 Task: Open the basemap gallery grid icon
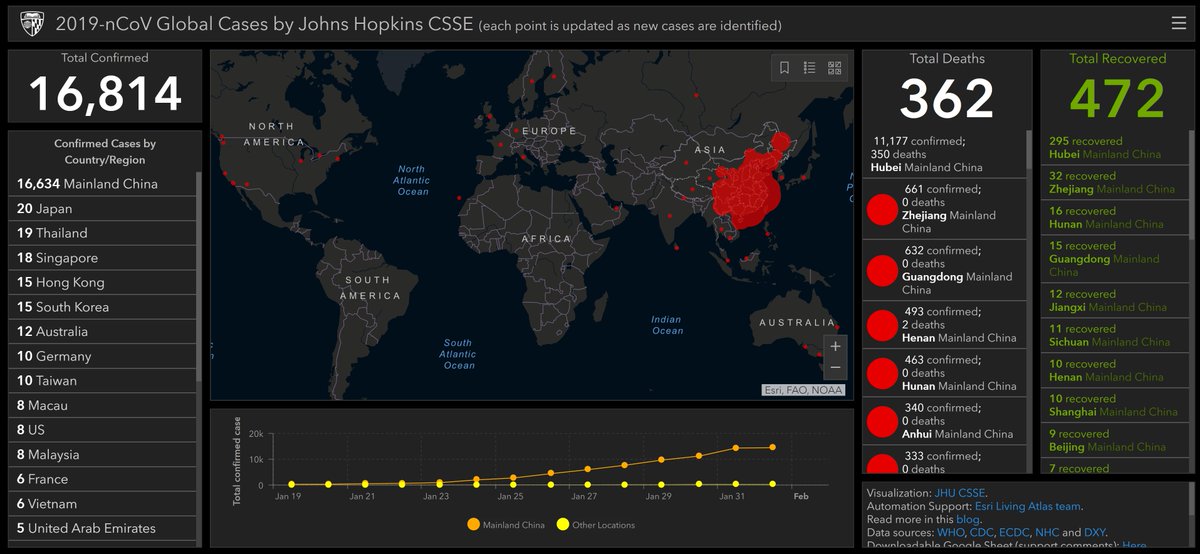click(835, 68)
